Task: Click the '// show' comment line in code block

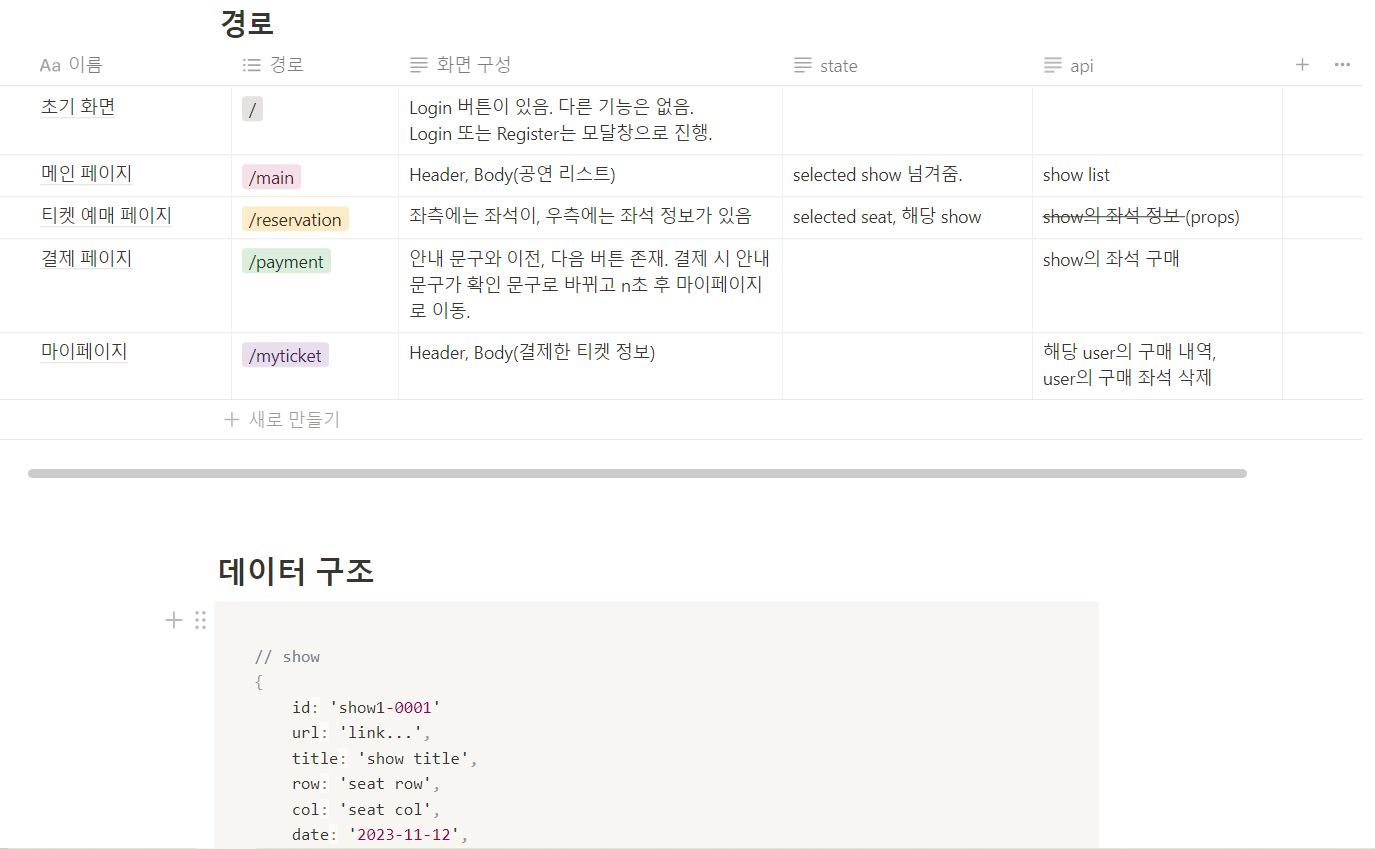Action: point(287,657)
